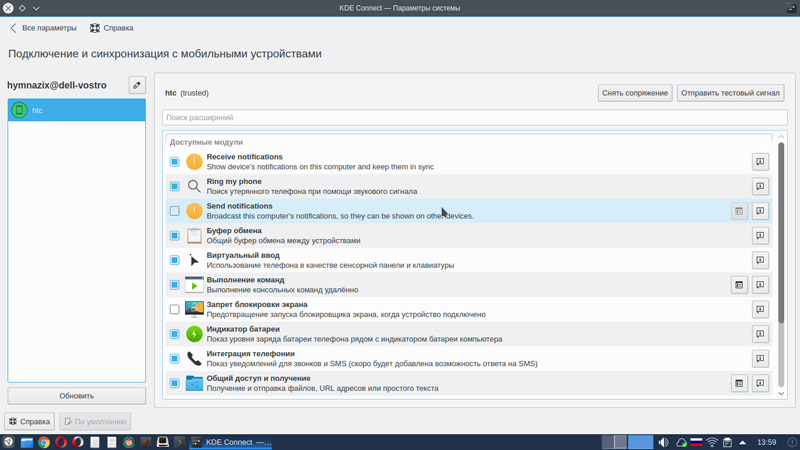Open Opera from the taskbar
The height and width of the screenshot is (450, 800).
61,442
